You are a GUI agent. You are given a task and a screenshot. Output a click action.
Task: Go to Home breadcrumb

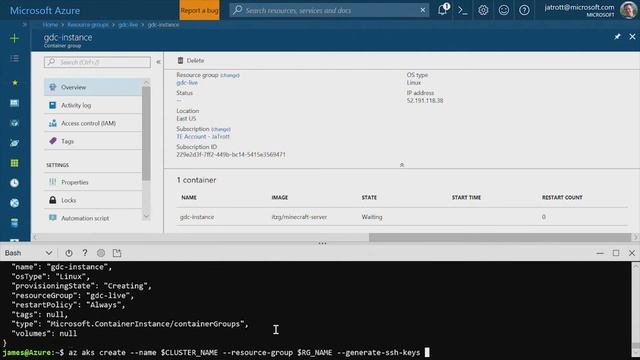50,24
